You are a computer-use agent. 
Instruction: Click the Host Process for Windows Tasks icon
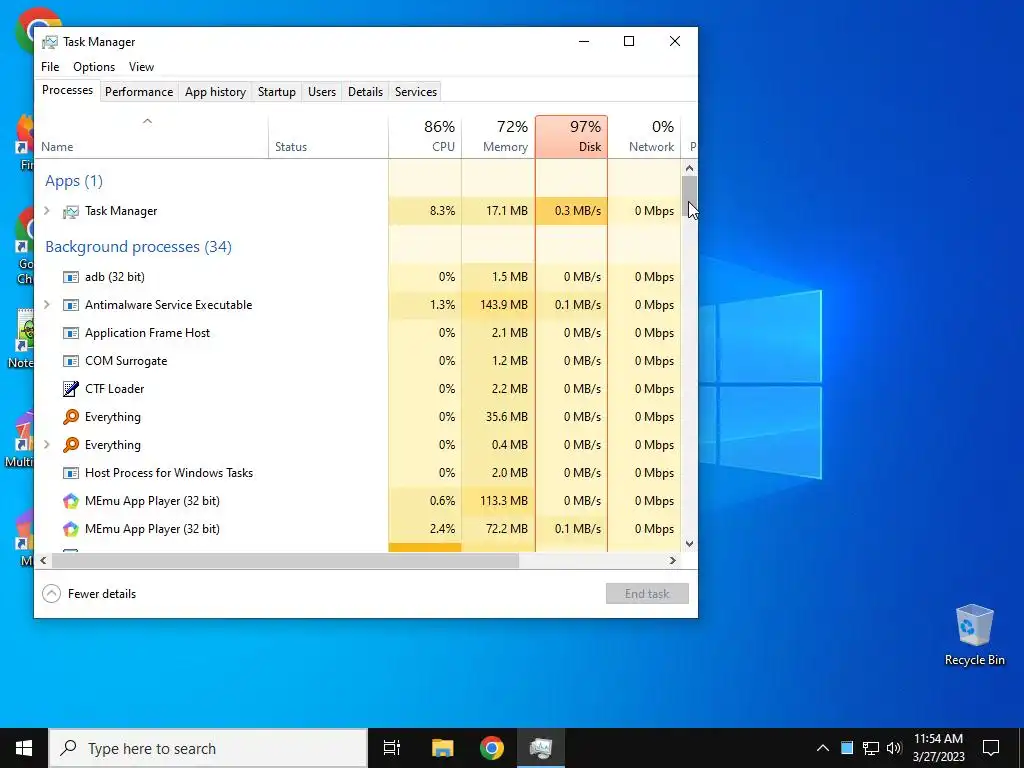tap(71, 473)
